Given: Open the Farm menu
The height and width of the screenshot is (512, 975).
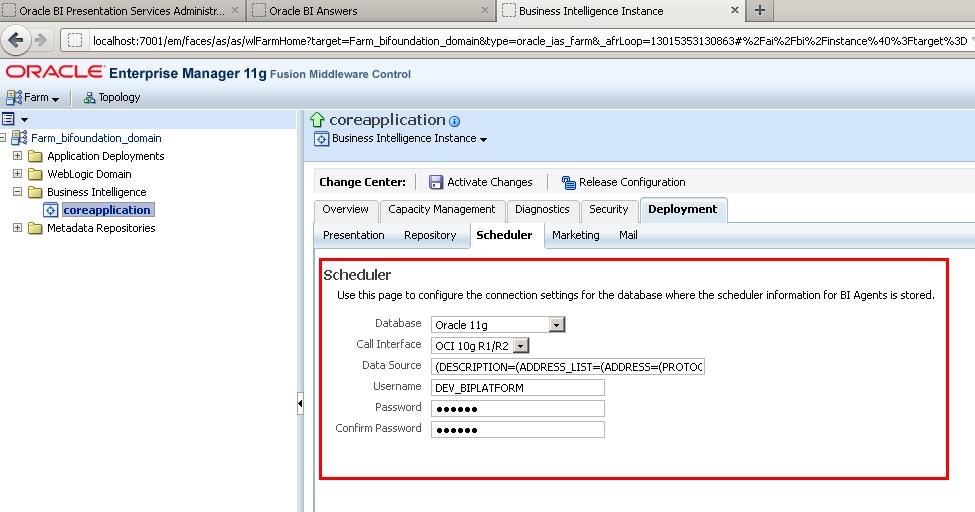Looking at the screenshot, I should coord(32,98).
